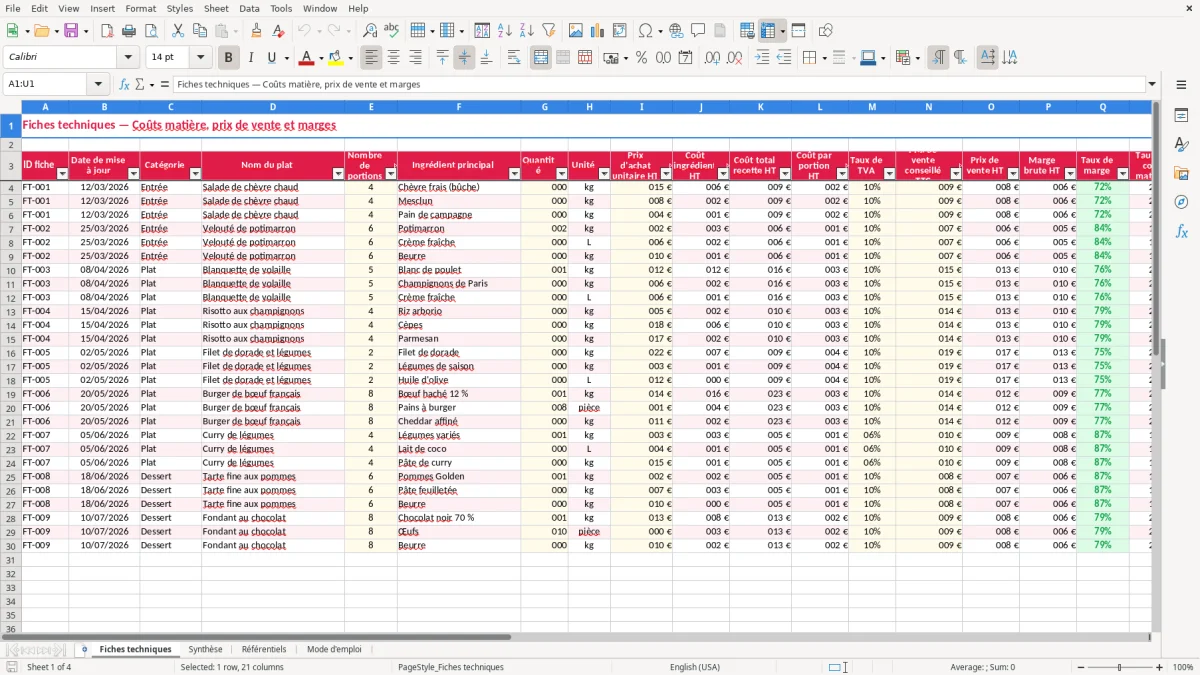The height and width of the screenshot is (675, 1200).
Task: Open the font color dropdown arrow
Action: pyautogui.click(x=322, y=58)
